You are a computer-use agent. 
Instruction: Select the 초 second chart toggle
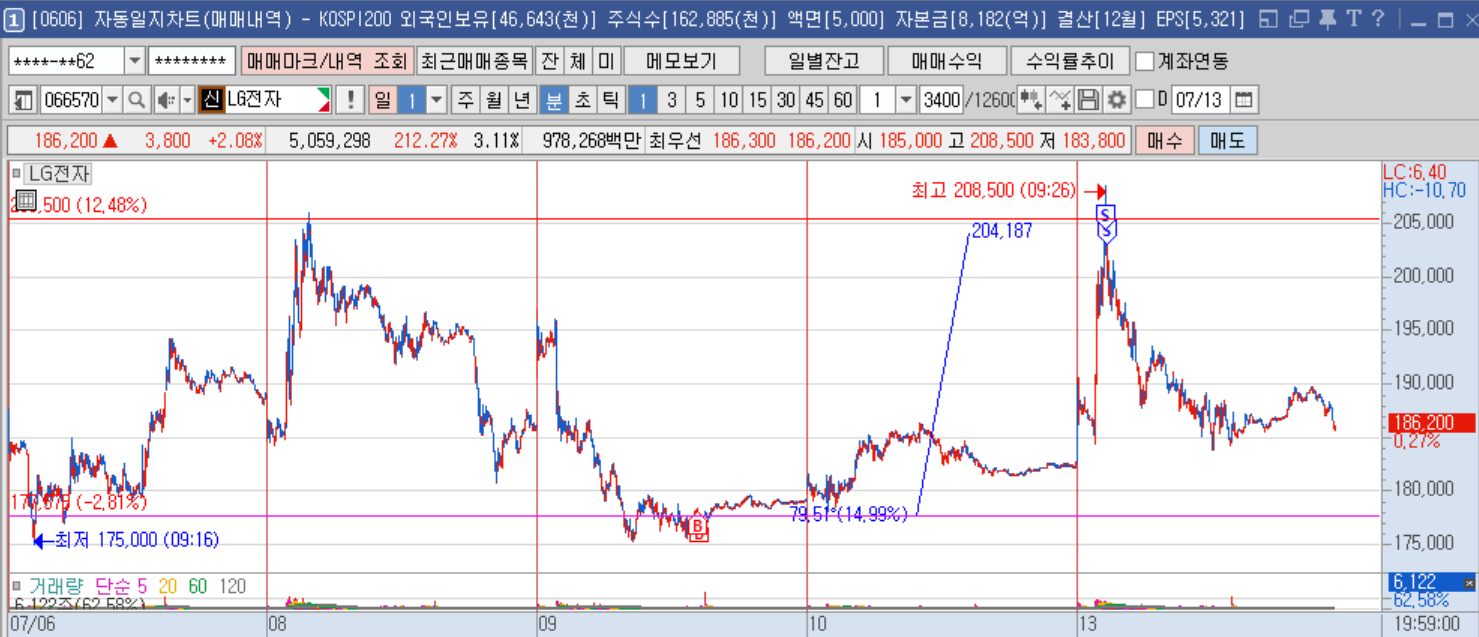[582, 100]
